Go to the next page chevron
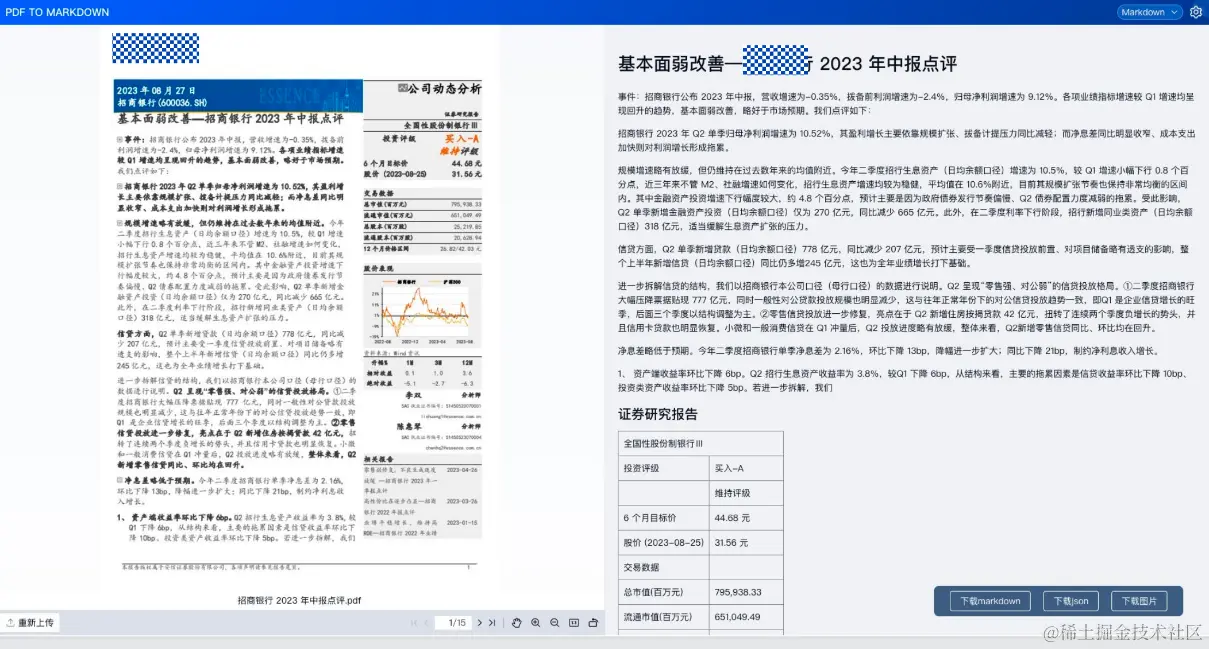 pyautogui.click(x=480, y=622)
